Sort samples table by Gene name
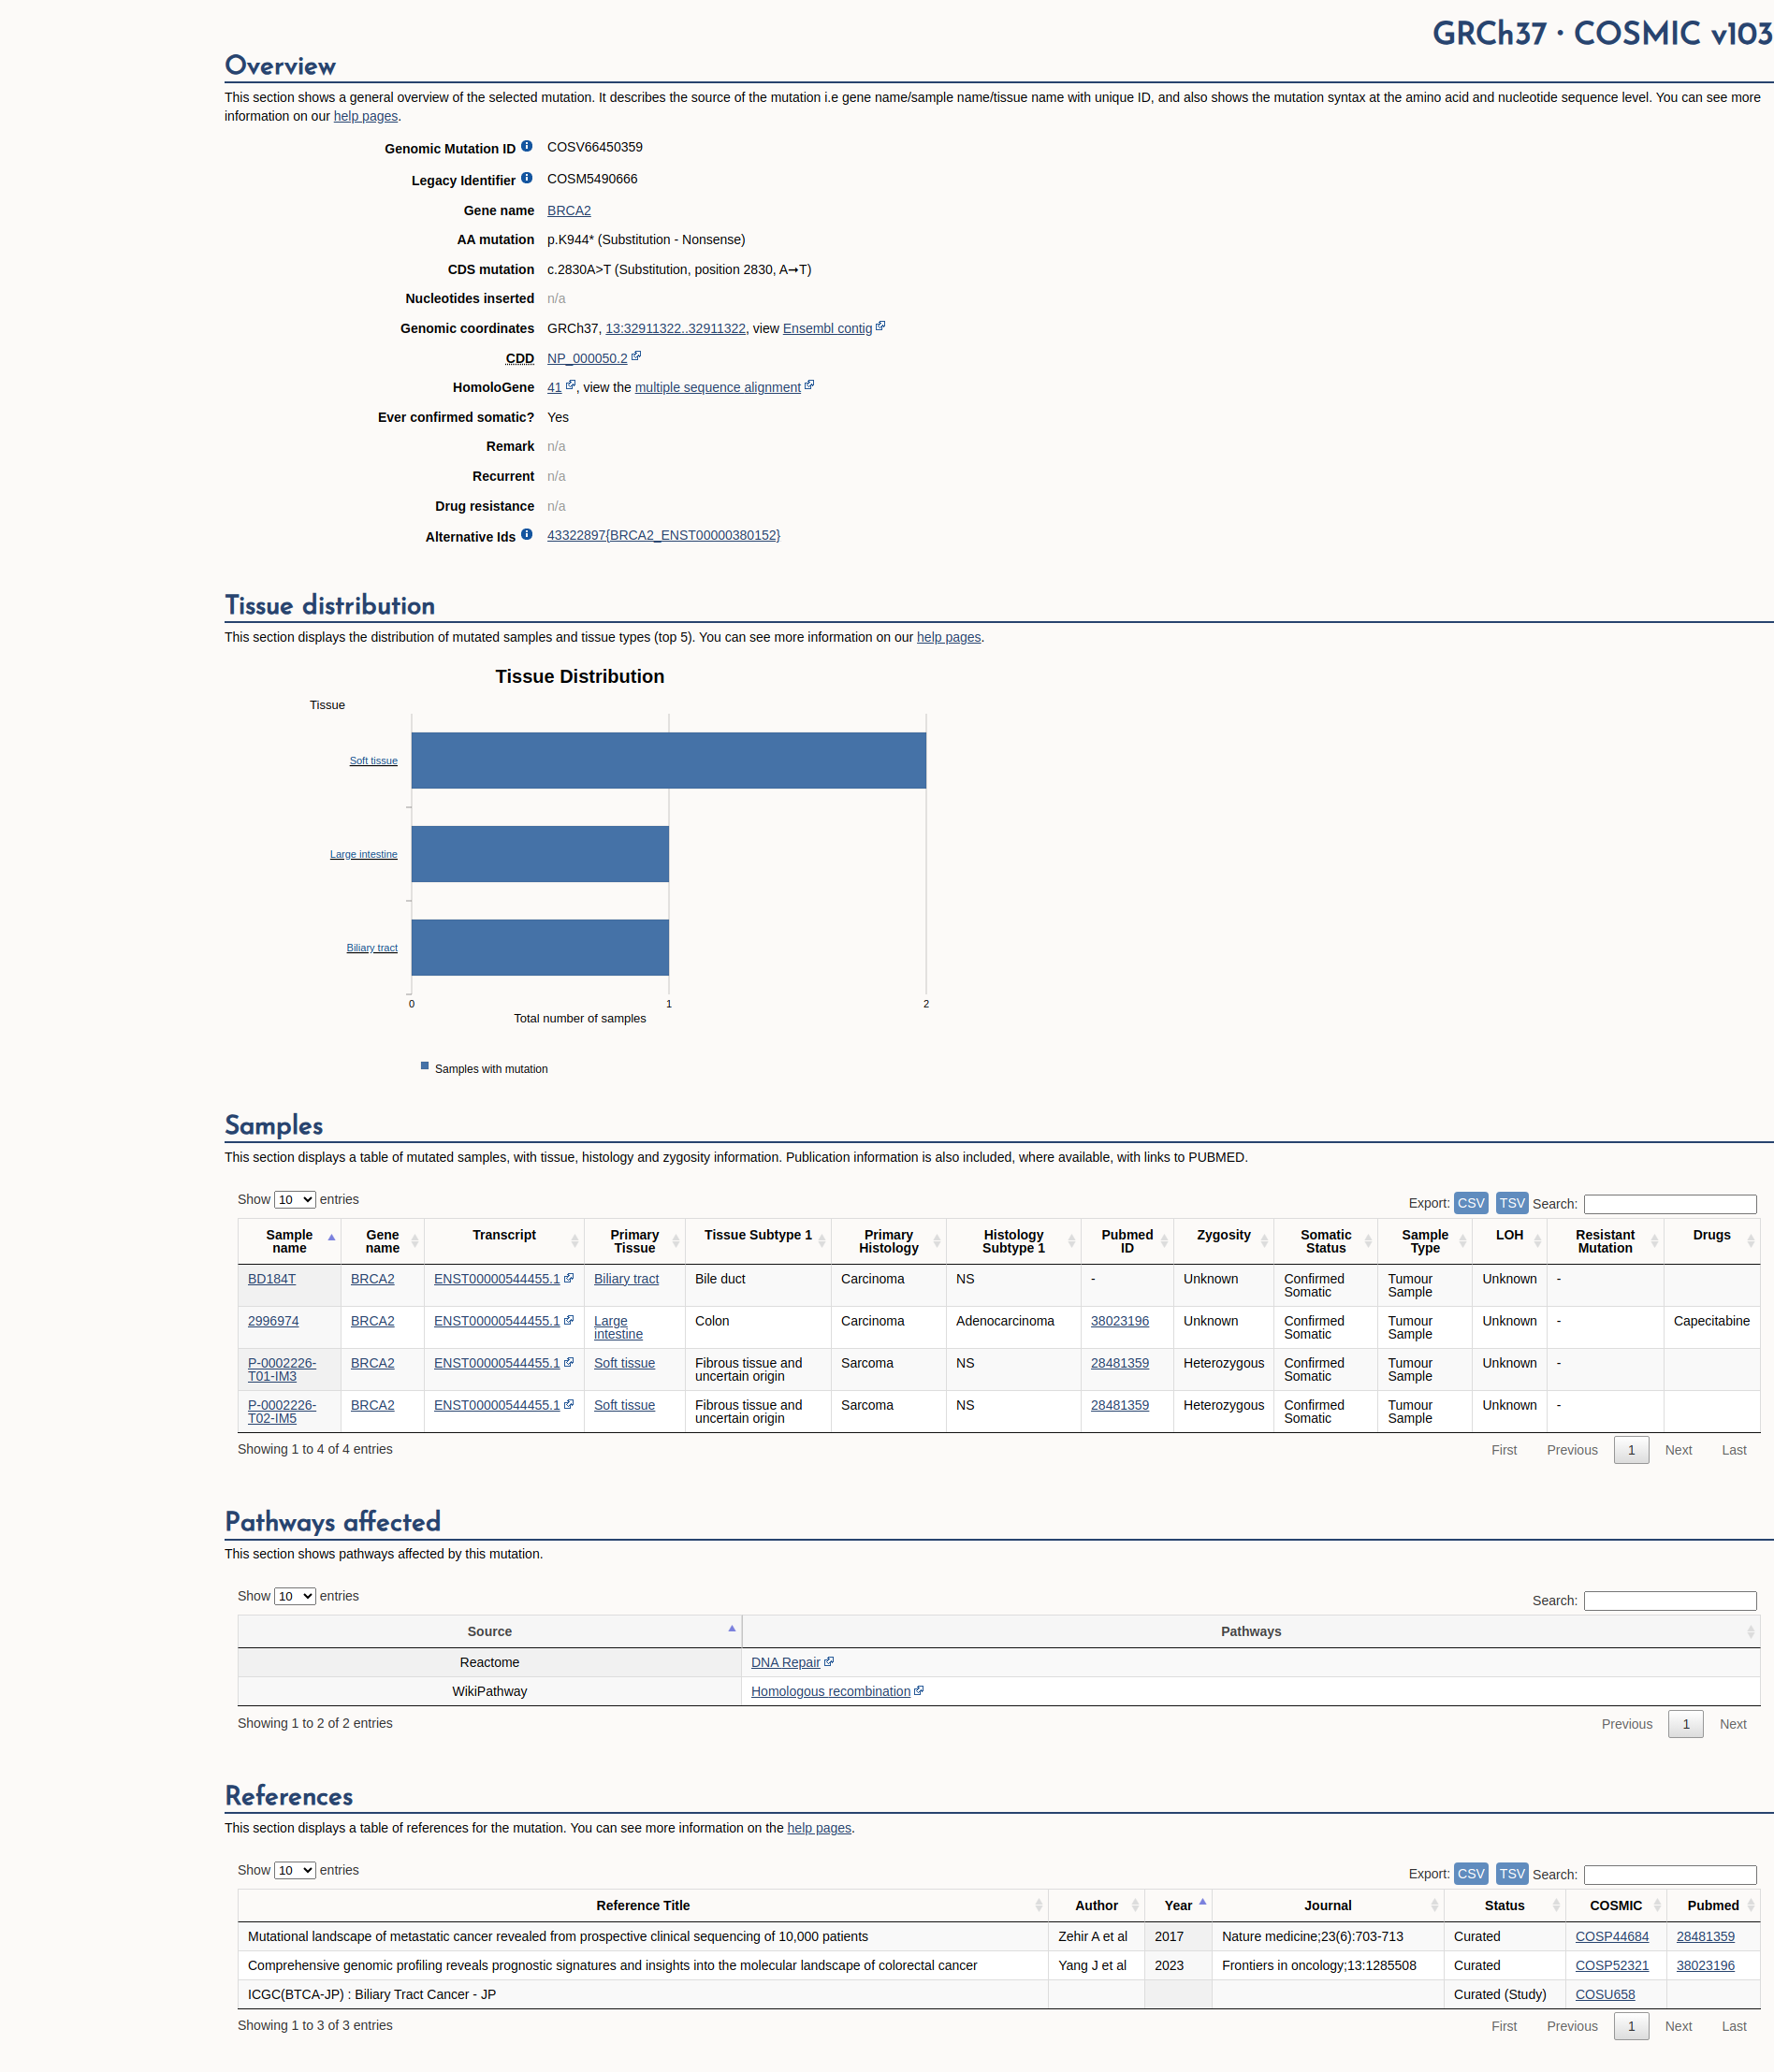Screen dimensions: 1774x2072 coord(382,1241)
